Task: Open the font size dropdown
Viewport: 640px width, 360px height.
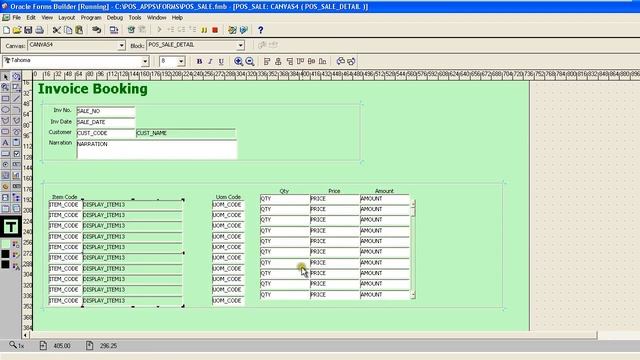Action: pyautogui.click(x=181, y=61)
